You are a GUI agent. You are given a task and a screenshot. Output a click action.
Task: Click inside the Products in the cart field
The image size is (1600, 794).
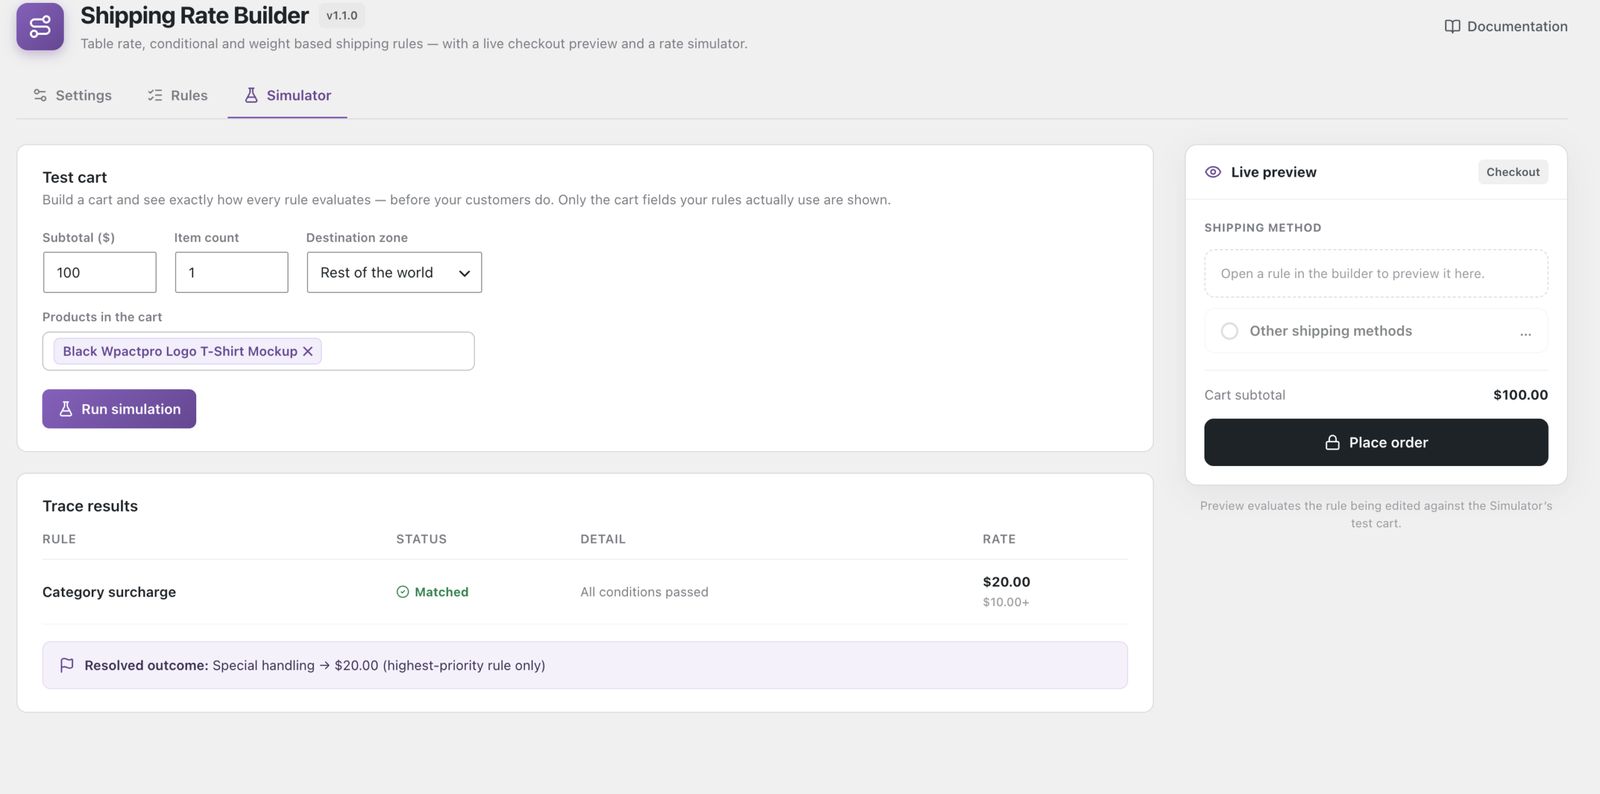[258, 351]
